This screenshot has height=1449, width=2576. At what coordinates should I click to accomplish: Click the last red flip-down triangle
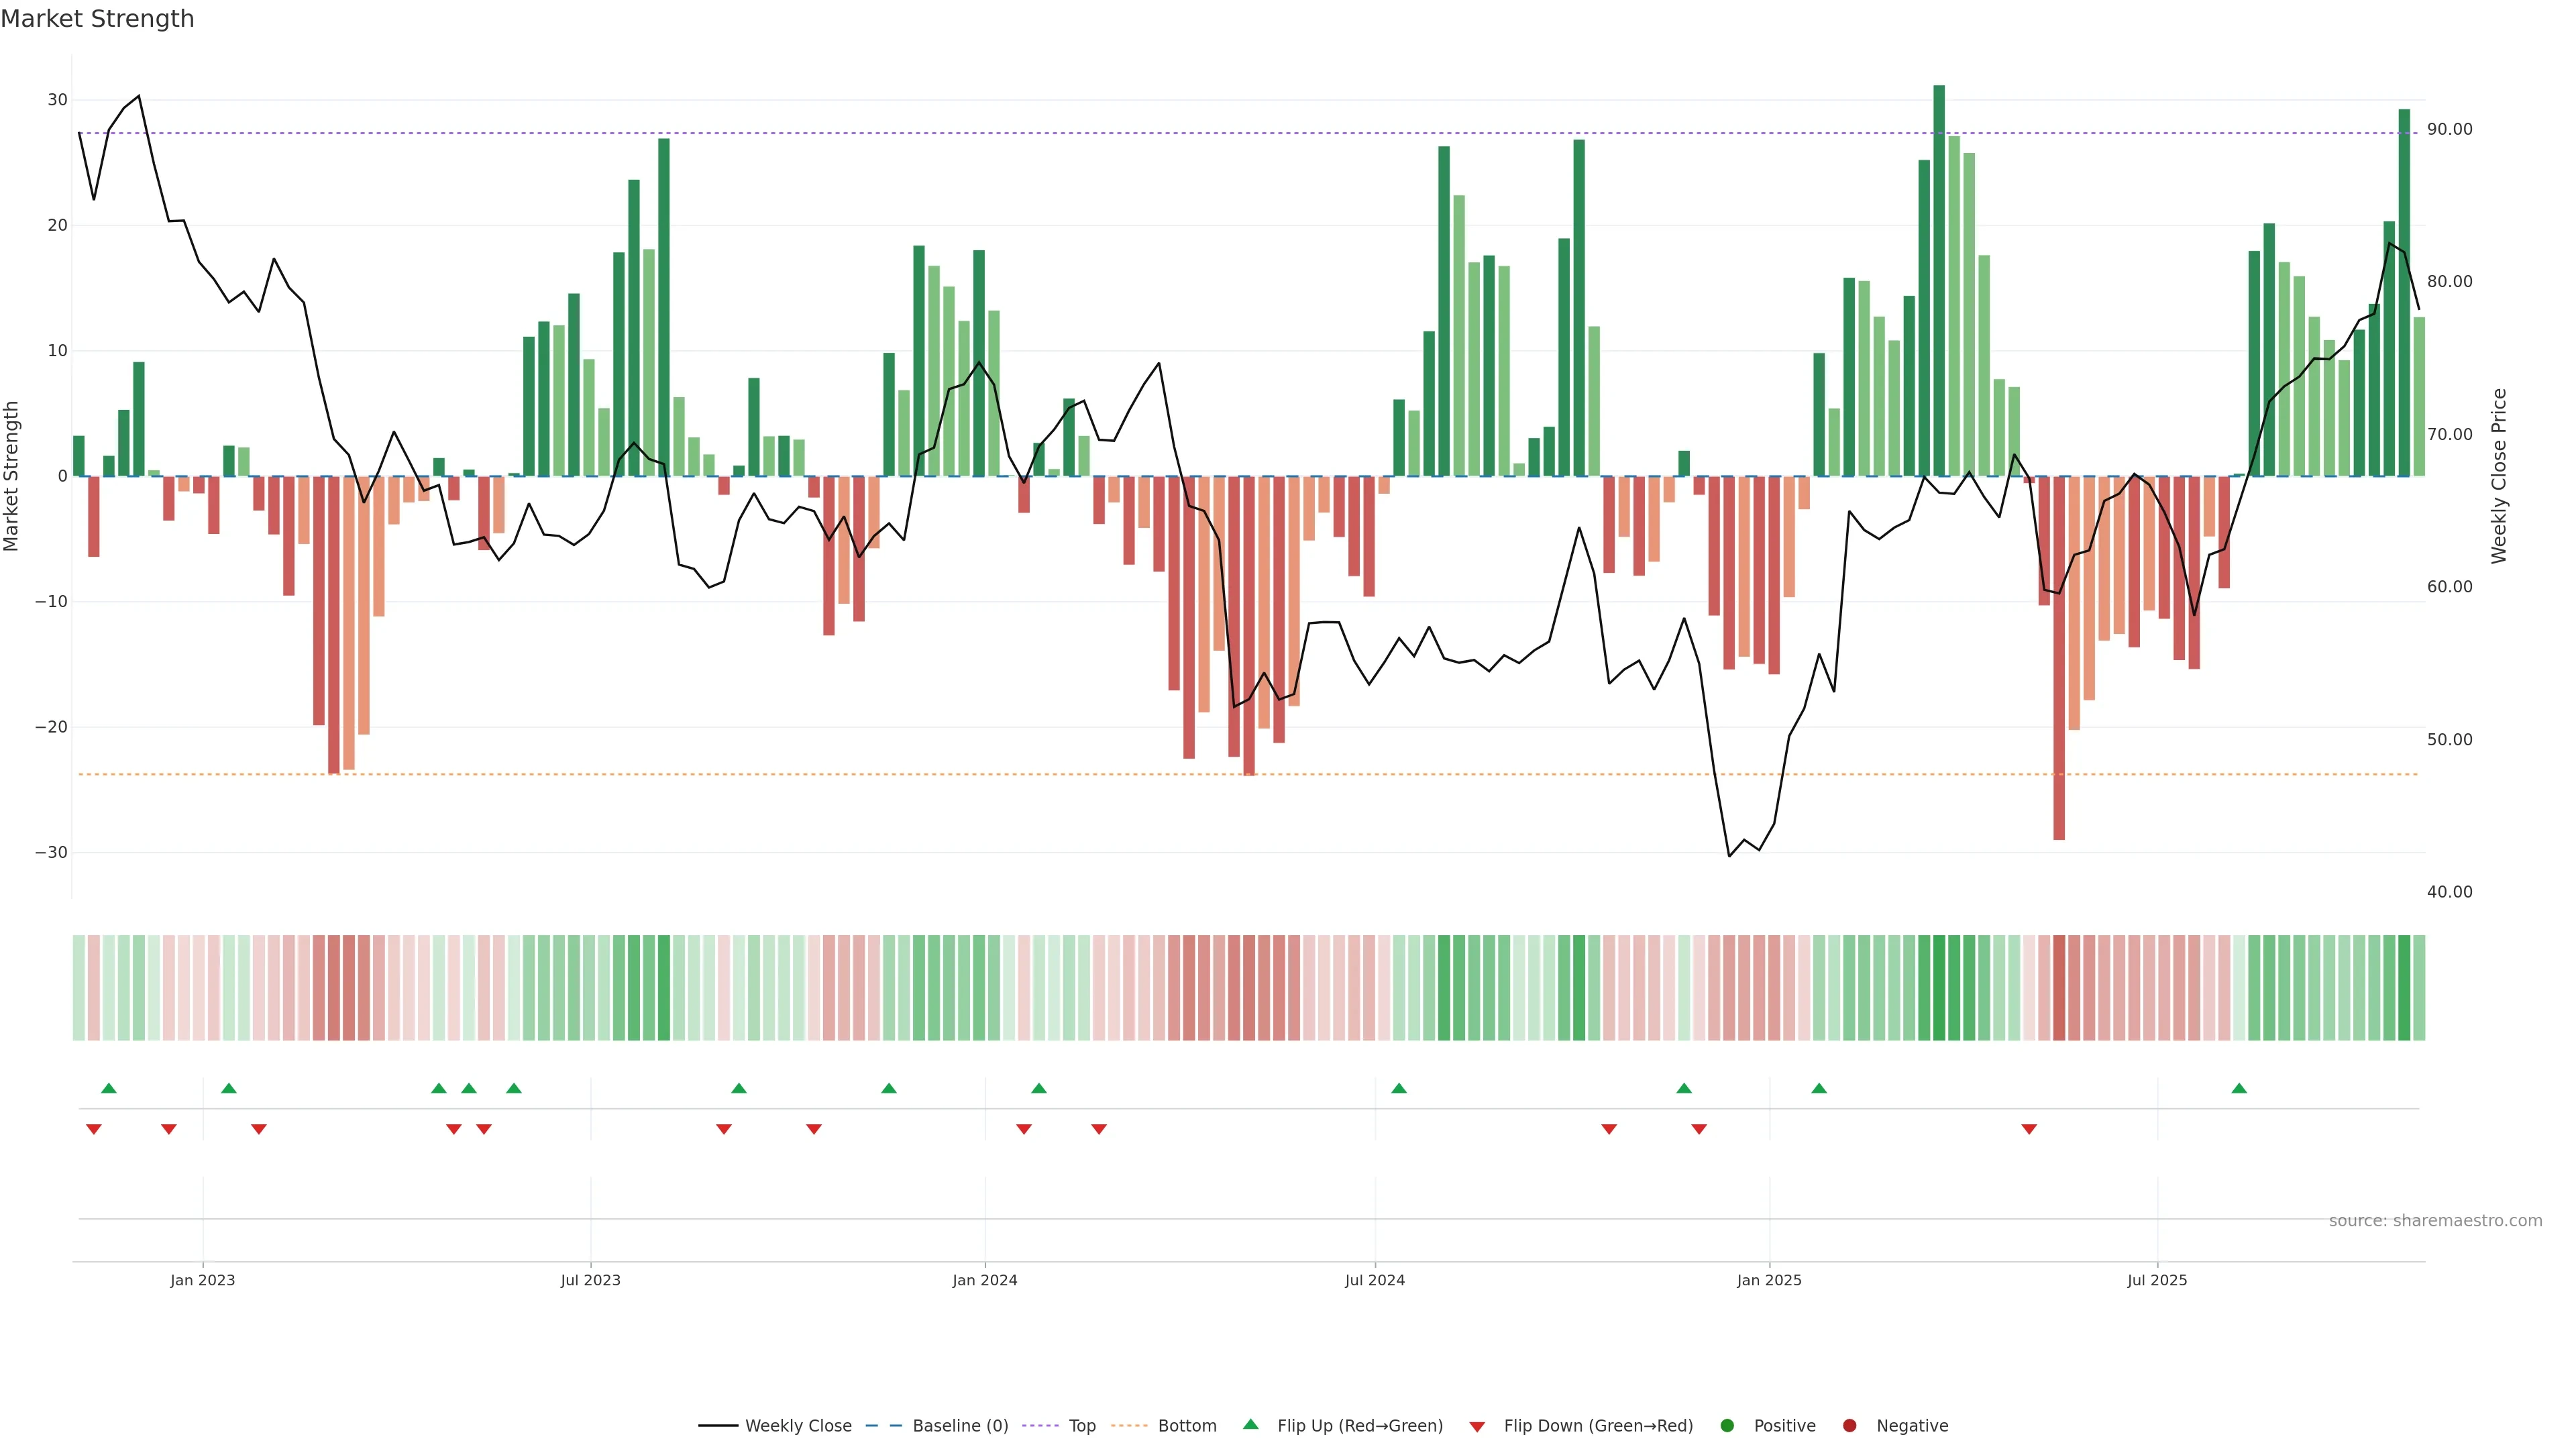(2029, 1129)
